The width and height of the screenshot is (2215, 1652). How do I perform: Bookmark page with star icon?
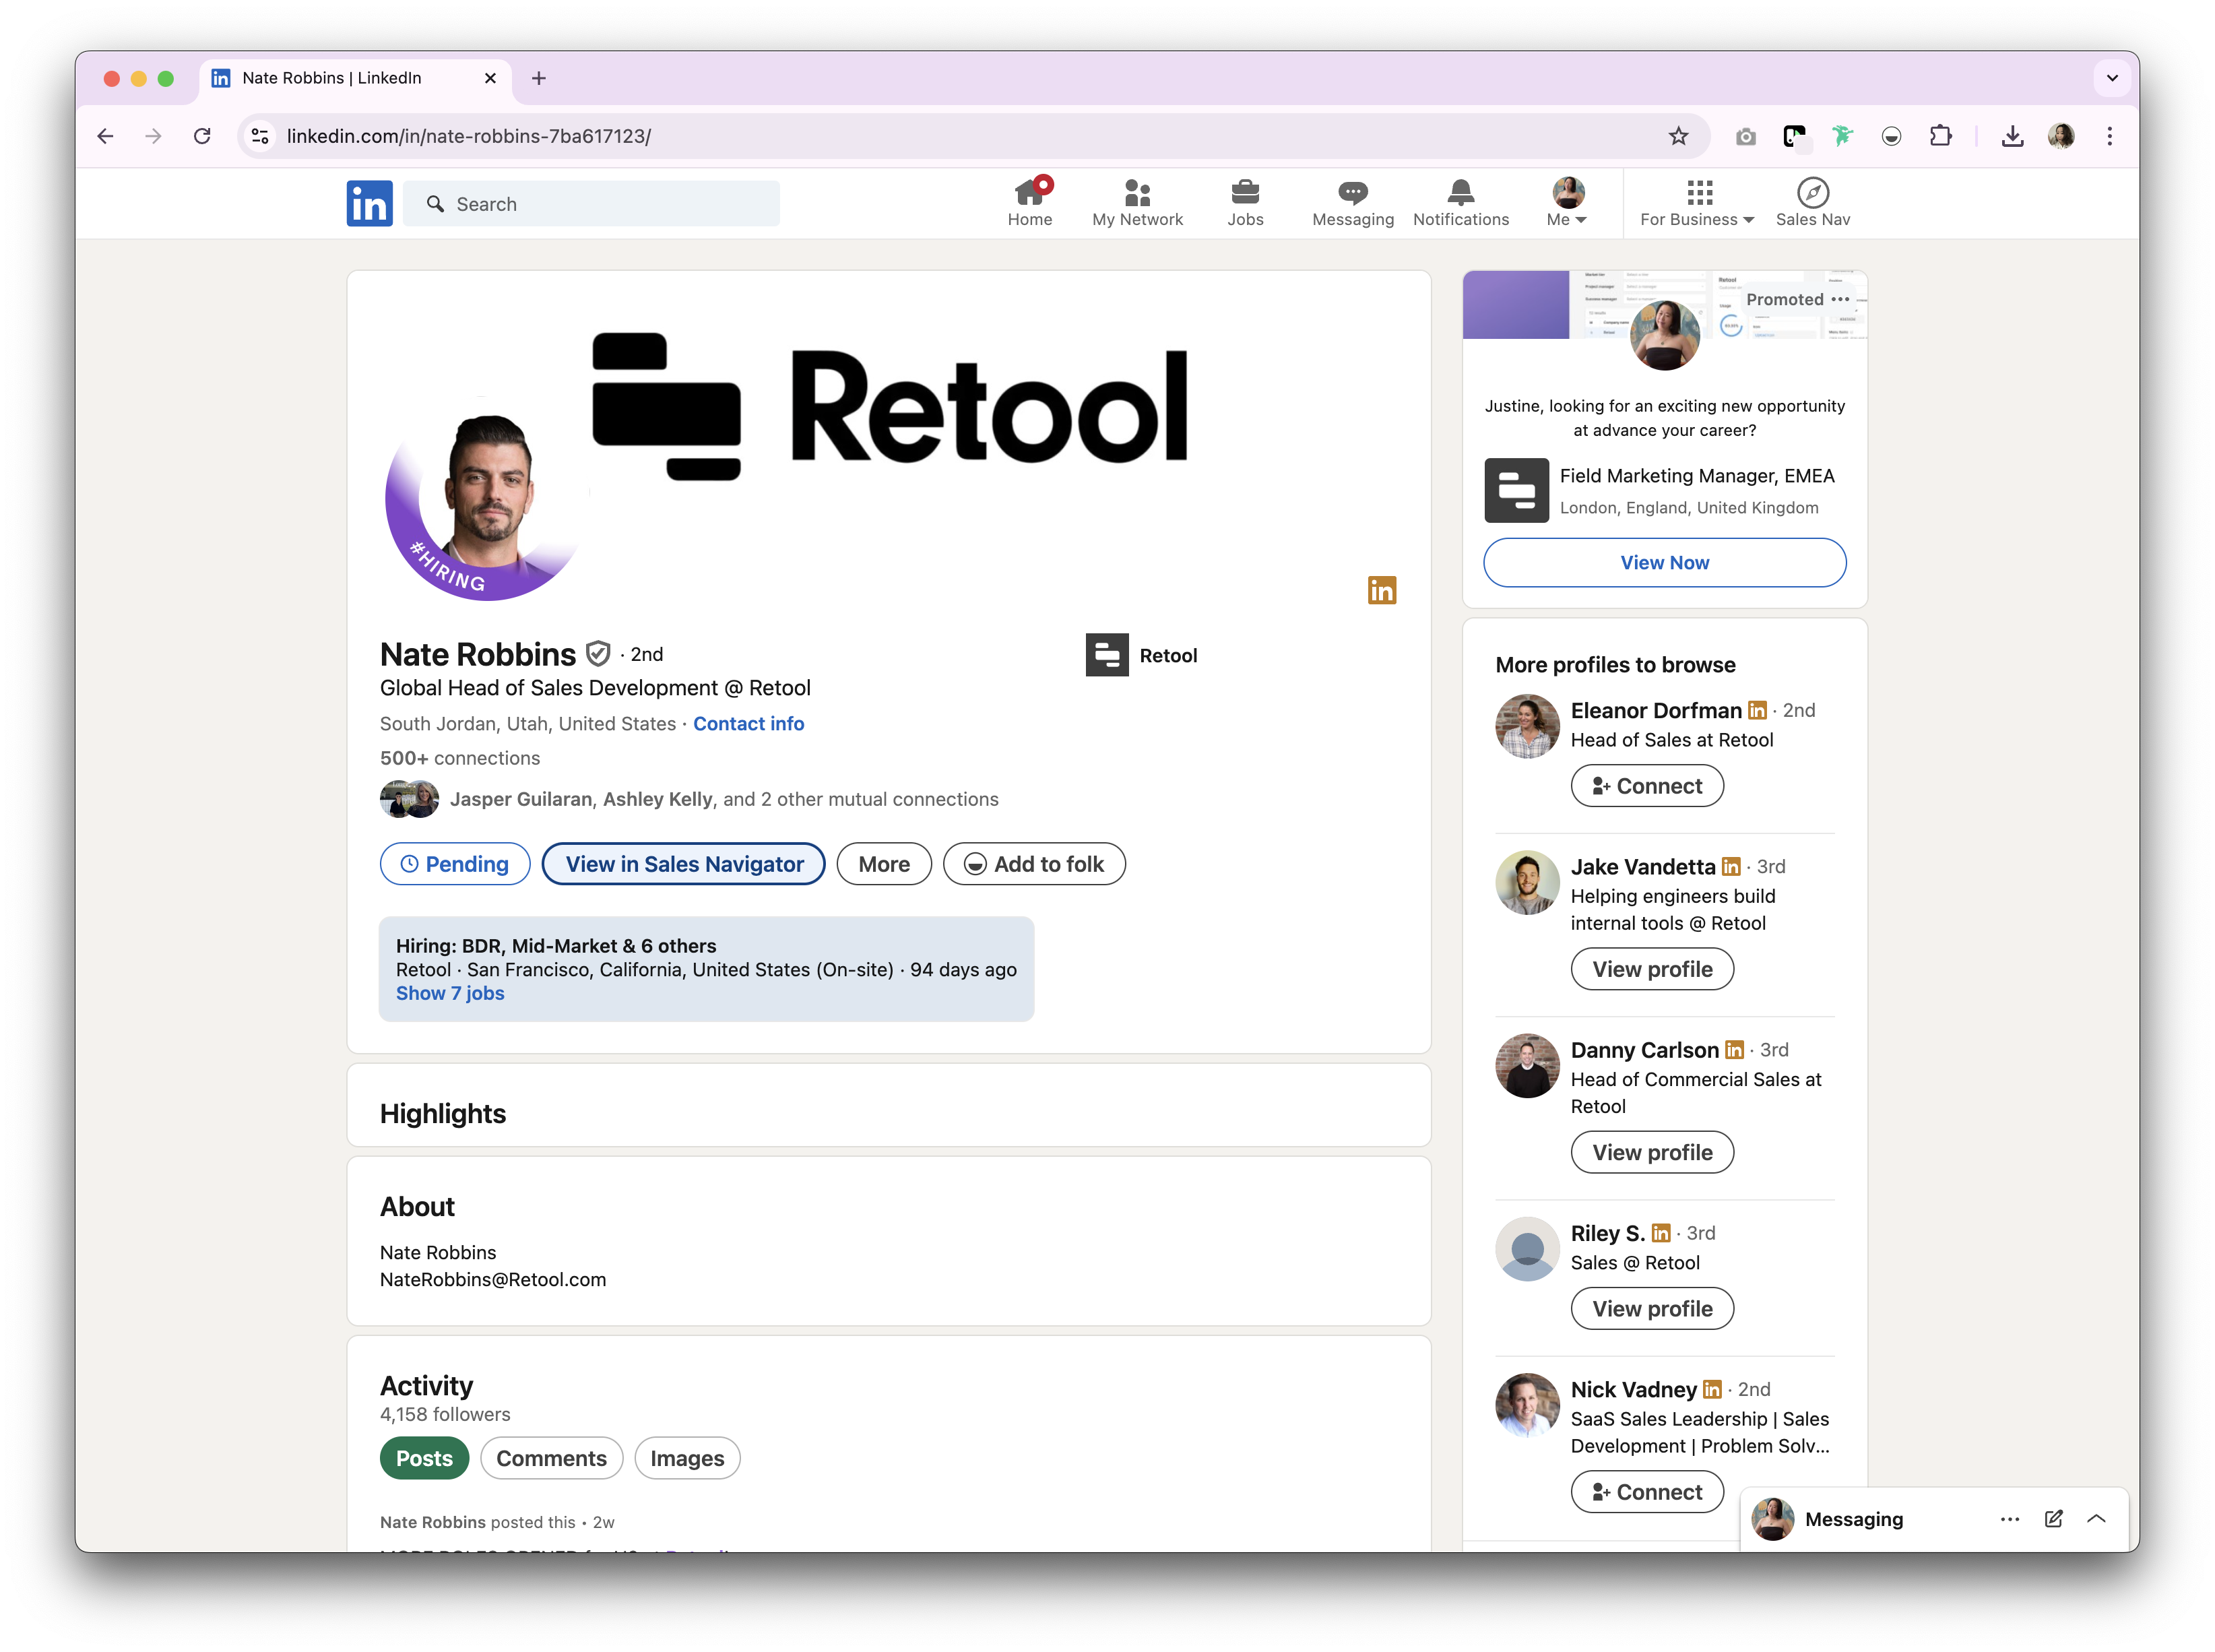[1678, 136]
